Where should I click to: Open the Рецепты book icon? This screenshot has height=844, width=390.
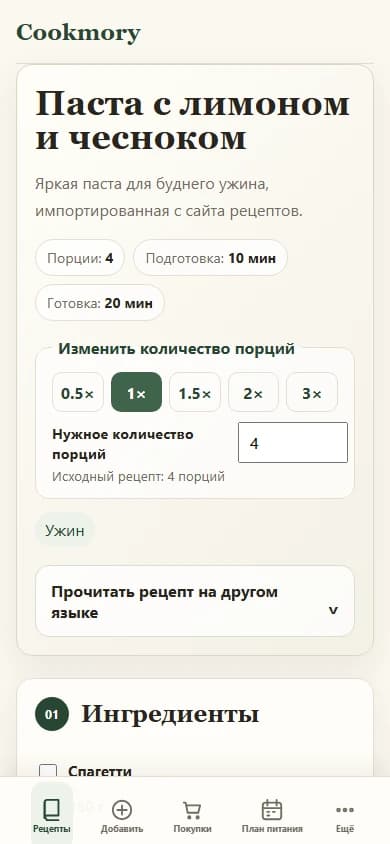click(x=52, y=809)
